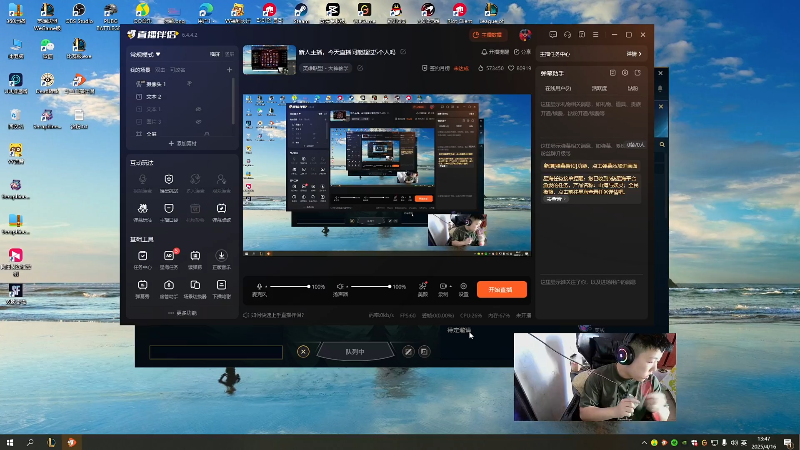Switch to the 在线用户 tab
800x450 pixels.
(558, 88)
